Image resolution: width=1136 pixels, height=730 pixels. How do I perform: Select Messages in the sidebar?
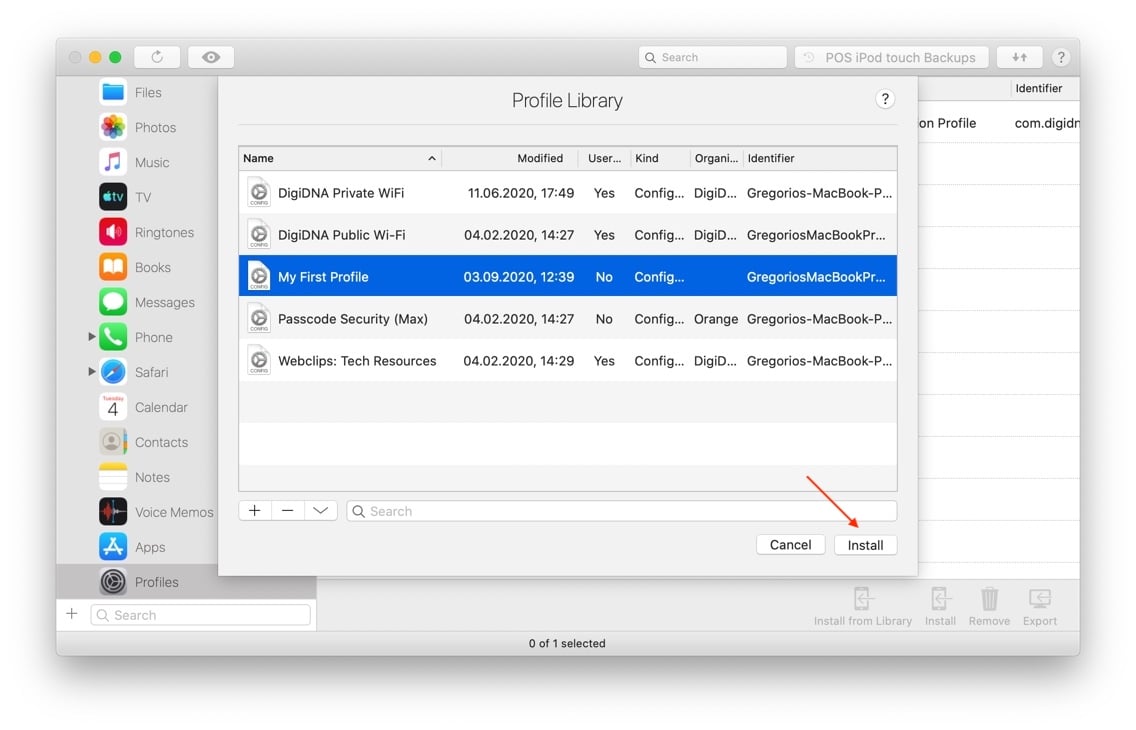click(164, 302)
